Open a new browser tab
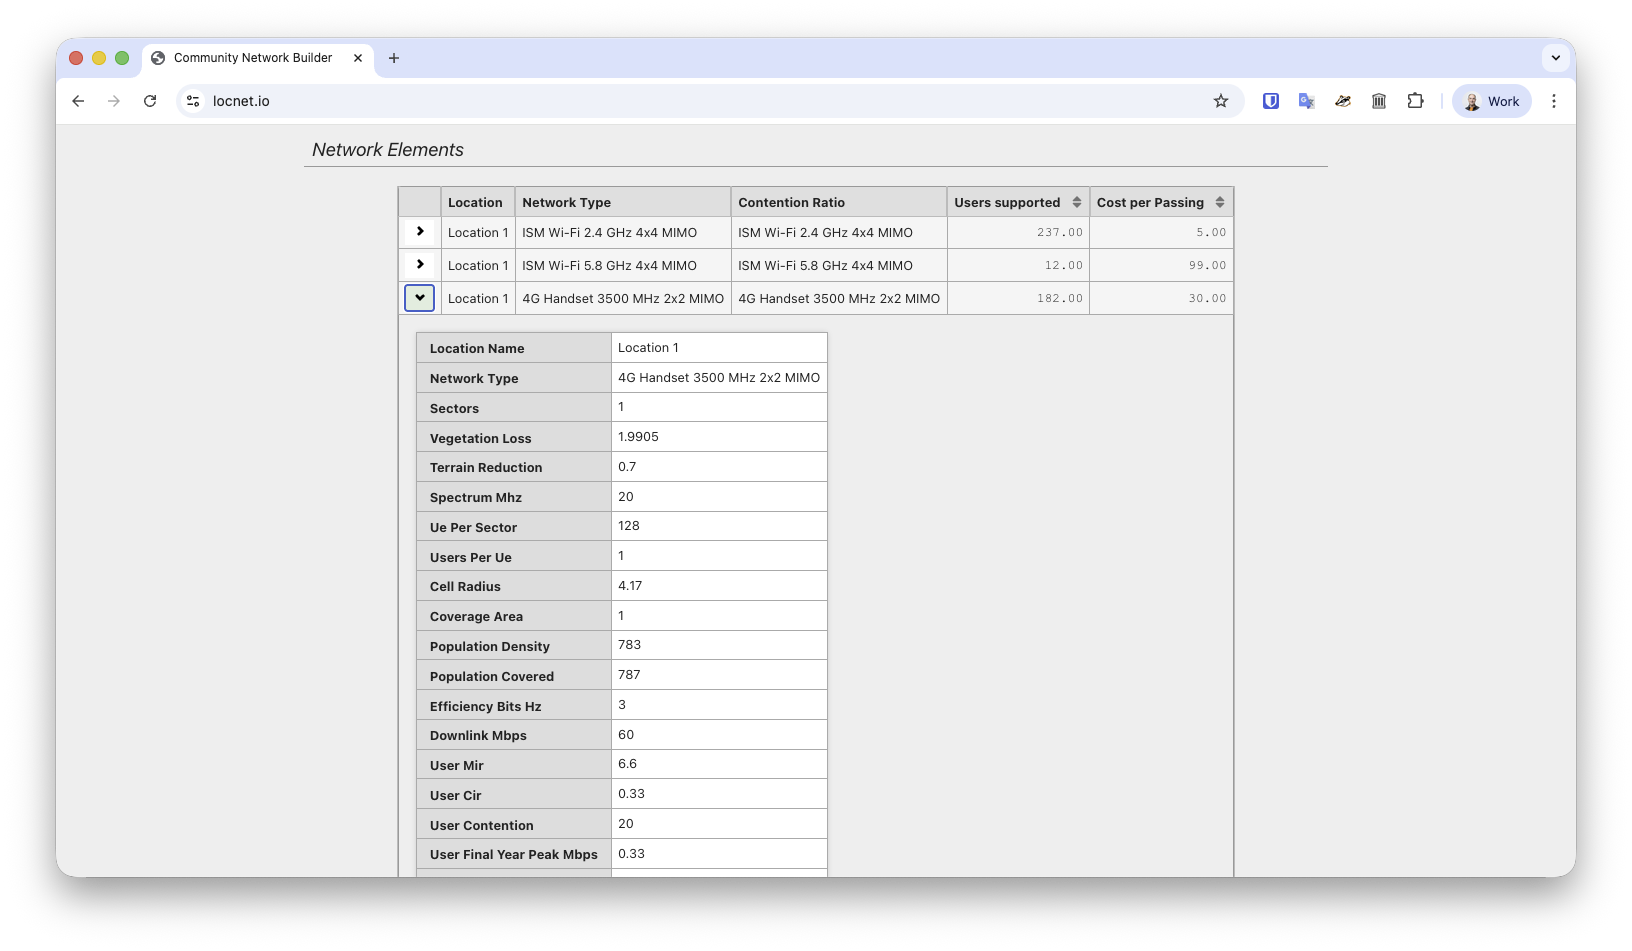Screen dimensions: 1632x951 click(394, 58)
